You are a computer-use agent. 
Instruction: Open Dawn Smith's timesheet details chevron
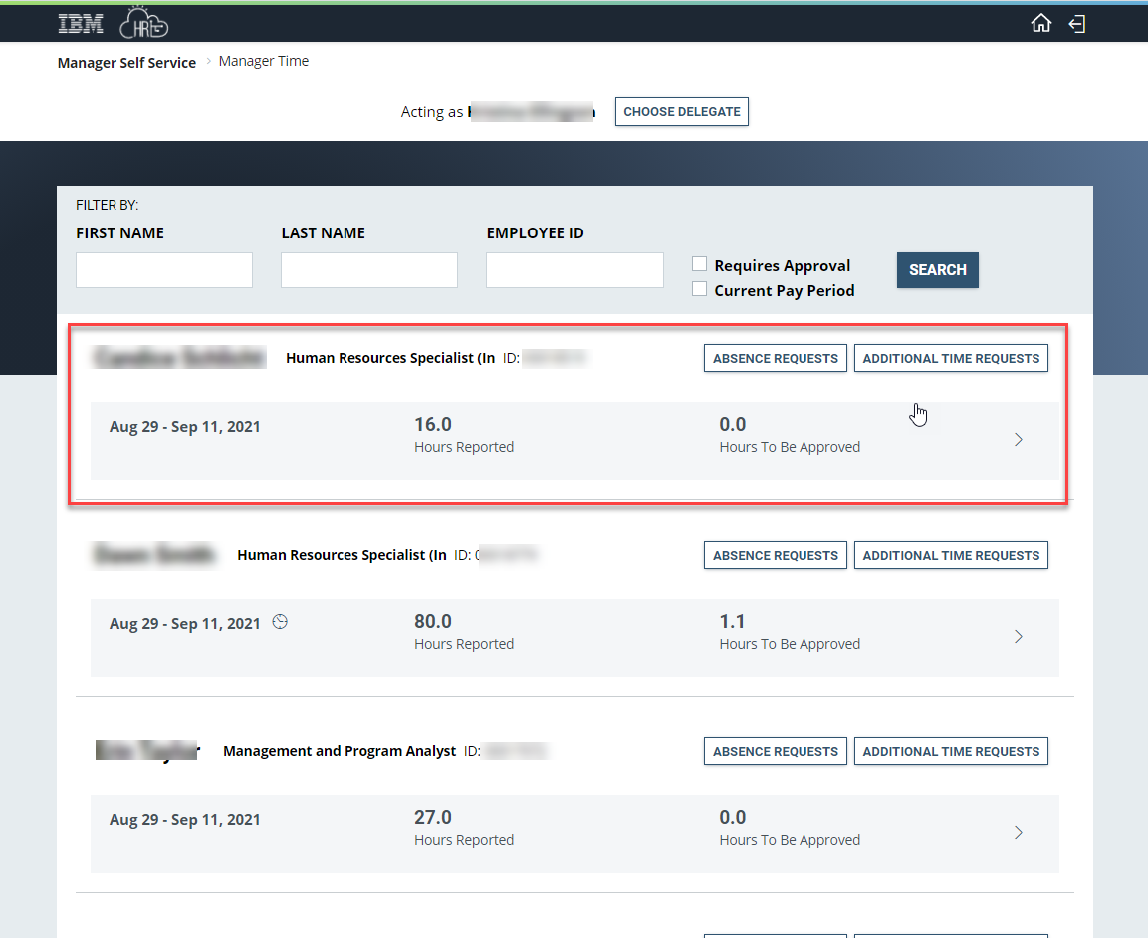click(x=1019, y=636)
